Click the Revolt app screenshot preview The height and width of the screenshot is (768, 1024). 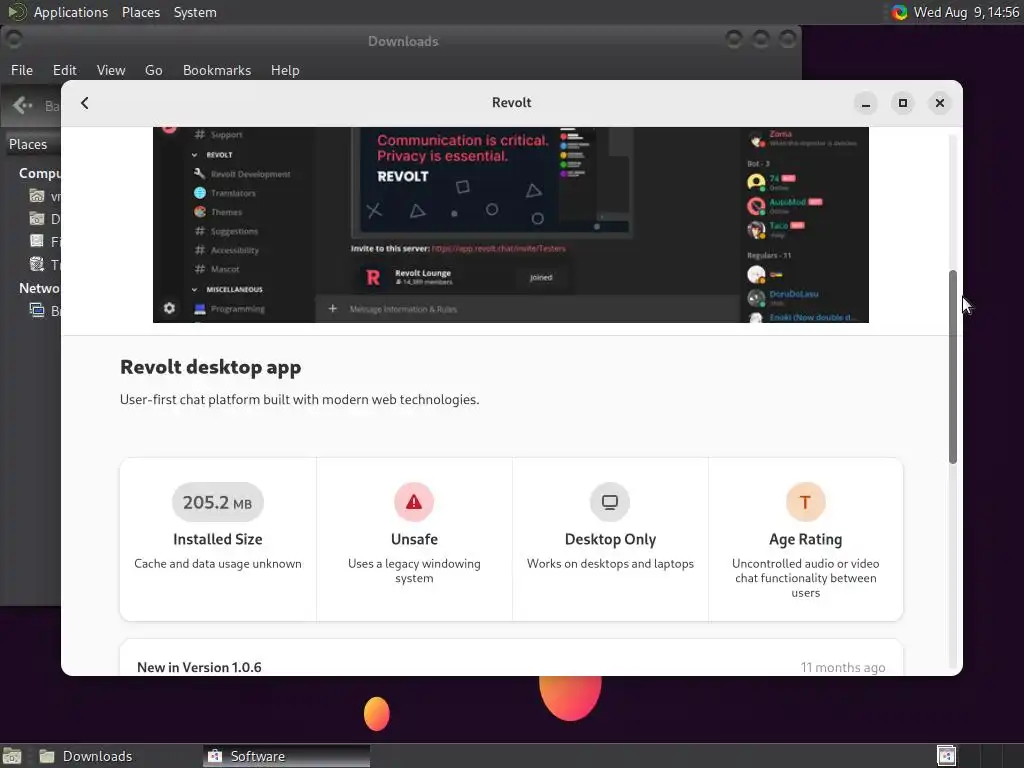[x=511, y=225]
